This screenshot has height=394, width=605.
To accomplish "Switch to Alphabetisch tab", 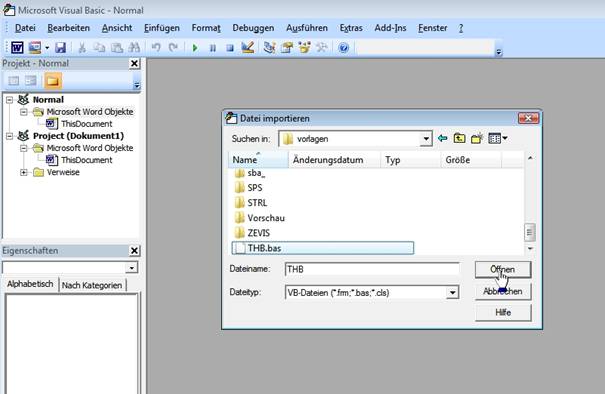I will [30, 284].
